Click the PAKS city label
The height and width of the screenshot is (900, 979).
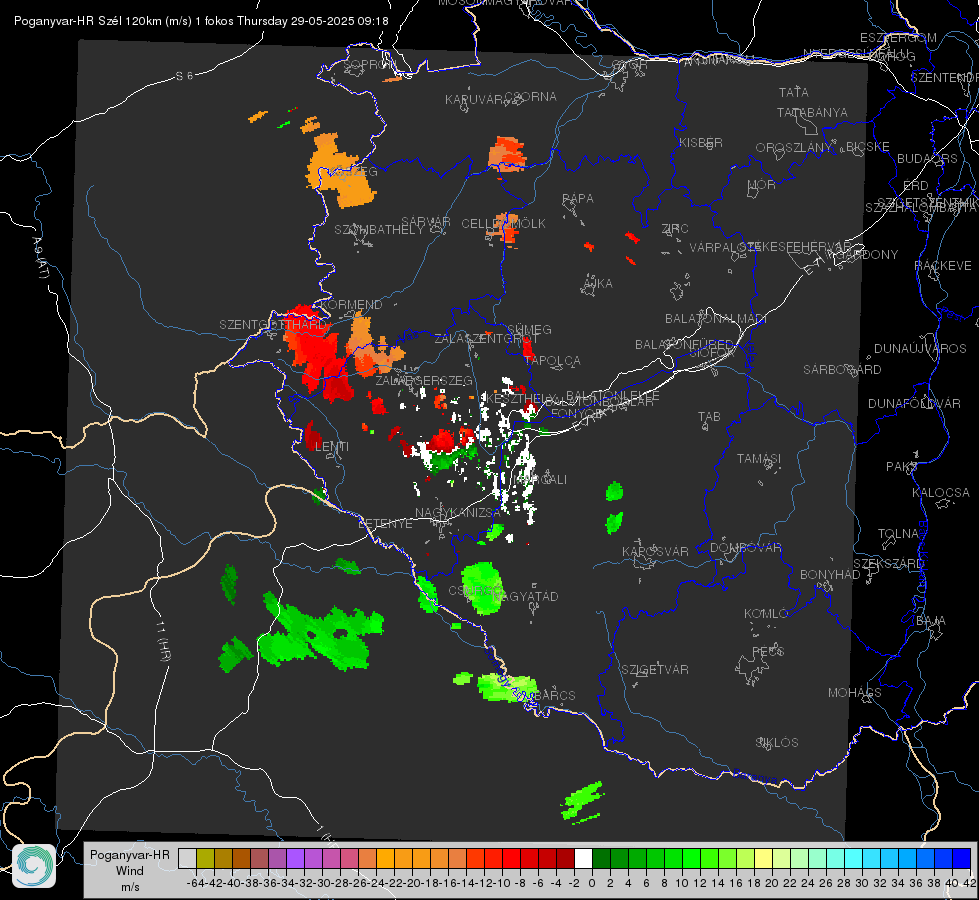point(901,467)
